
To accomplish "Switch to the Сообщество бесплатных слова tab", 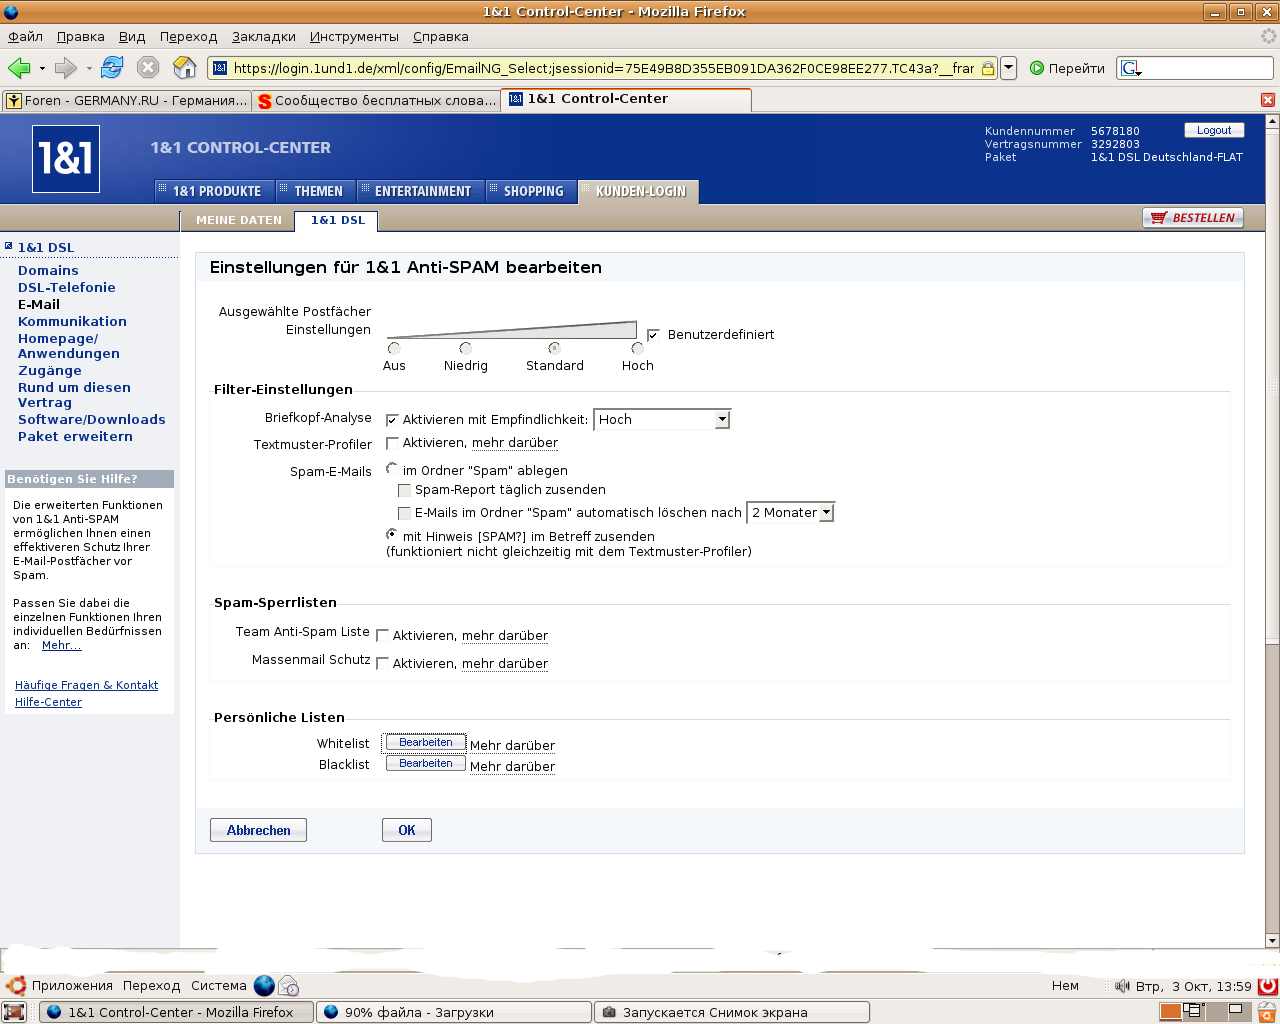I will point(376,100).
